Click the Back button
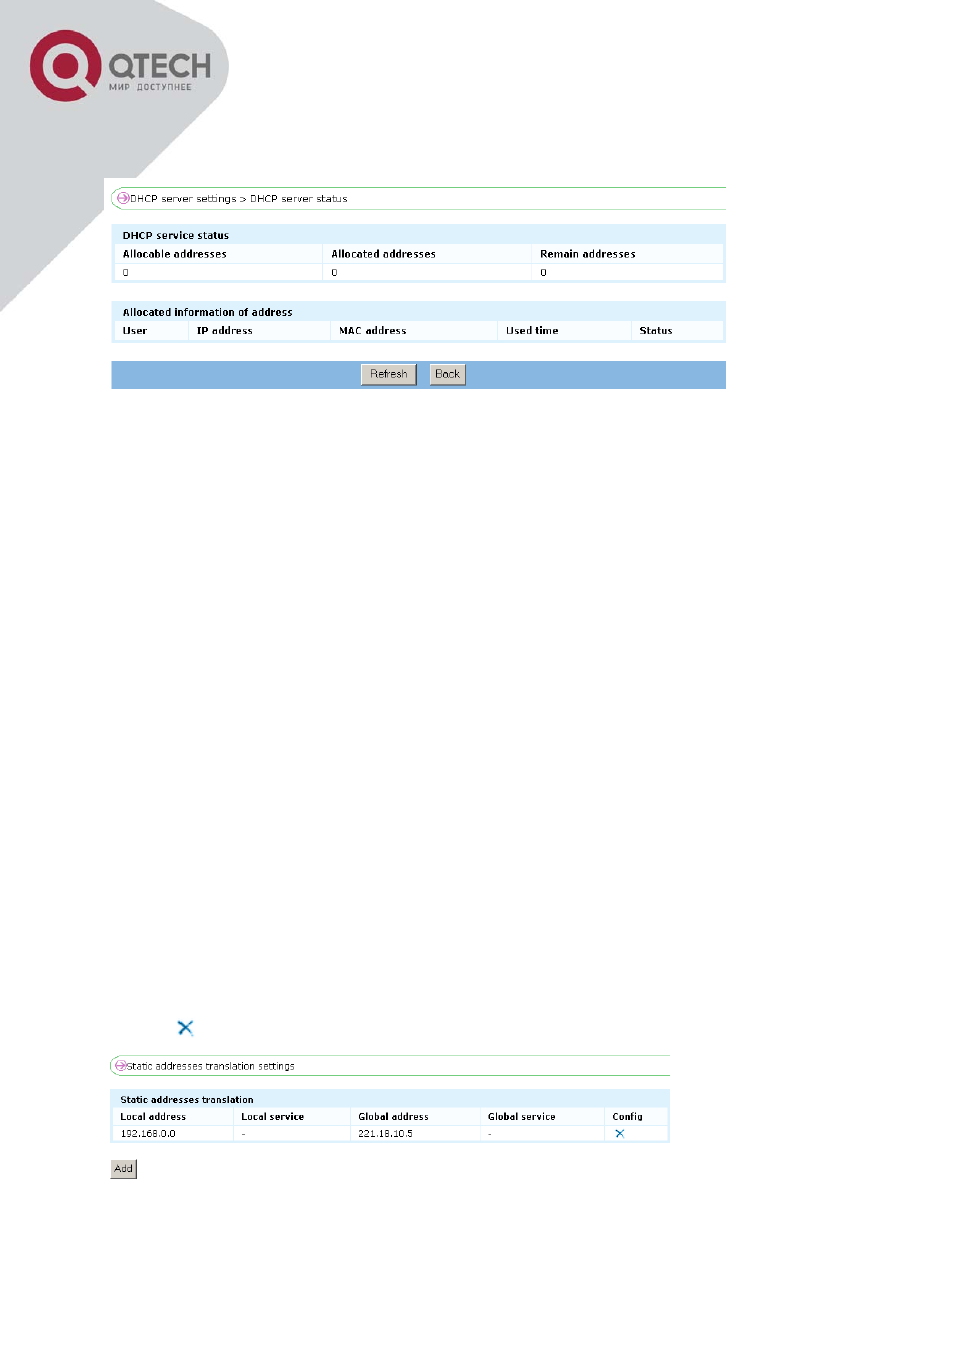954x1350 pixels. click(x=447, y=374)
